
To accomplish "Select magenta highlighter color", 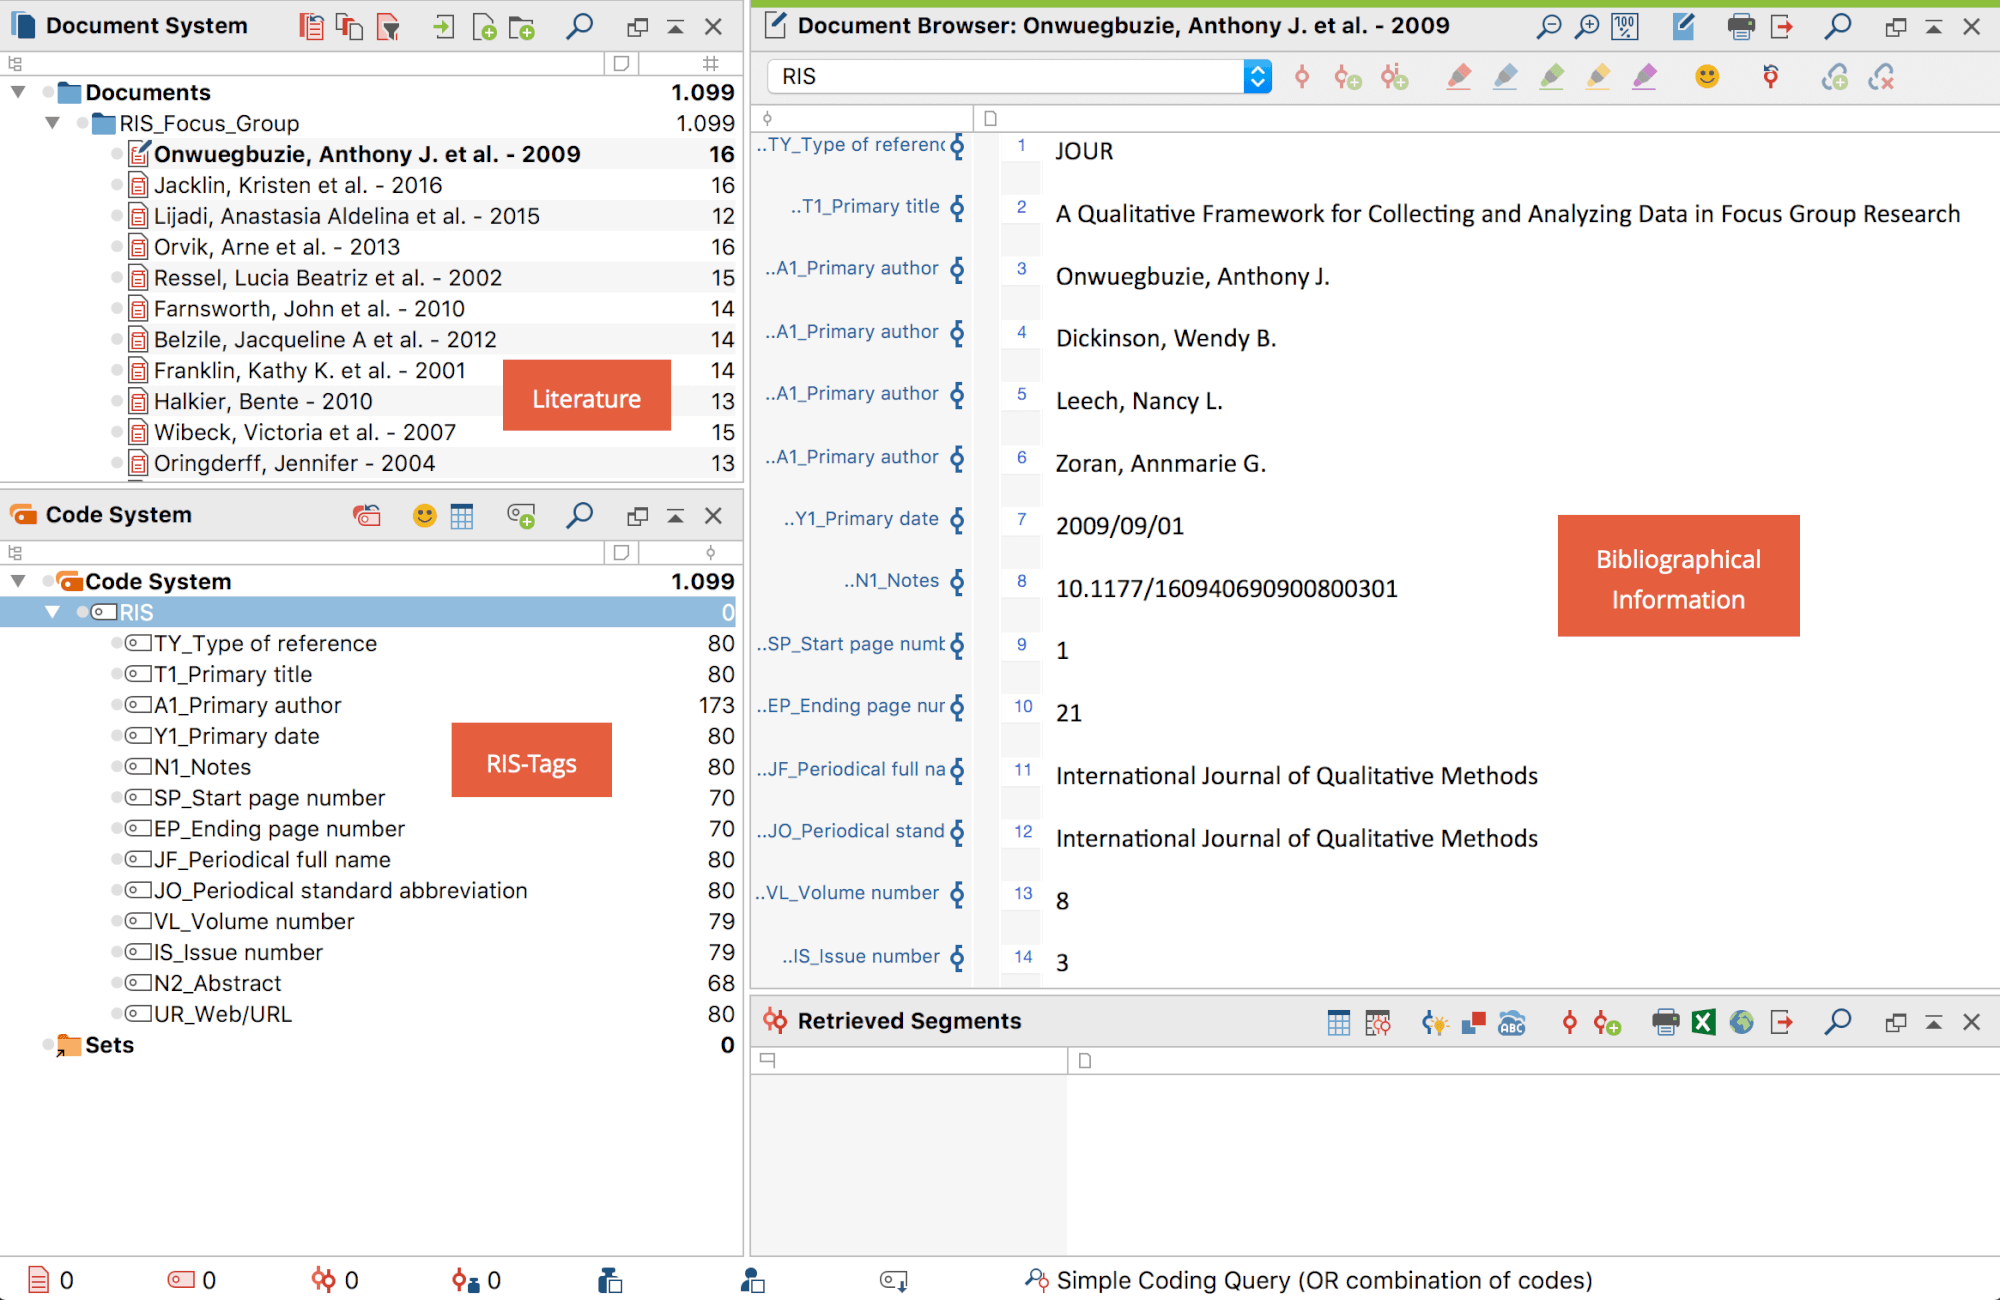I will coord(1645,77).
